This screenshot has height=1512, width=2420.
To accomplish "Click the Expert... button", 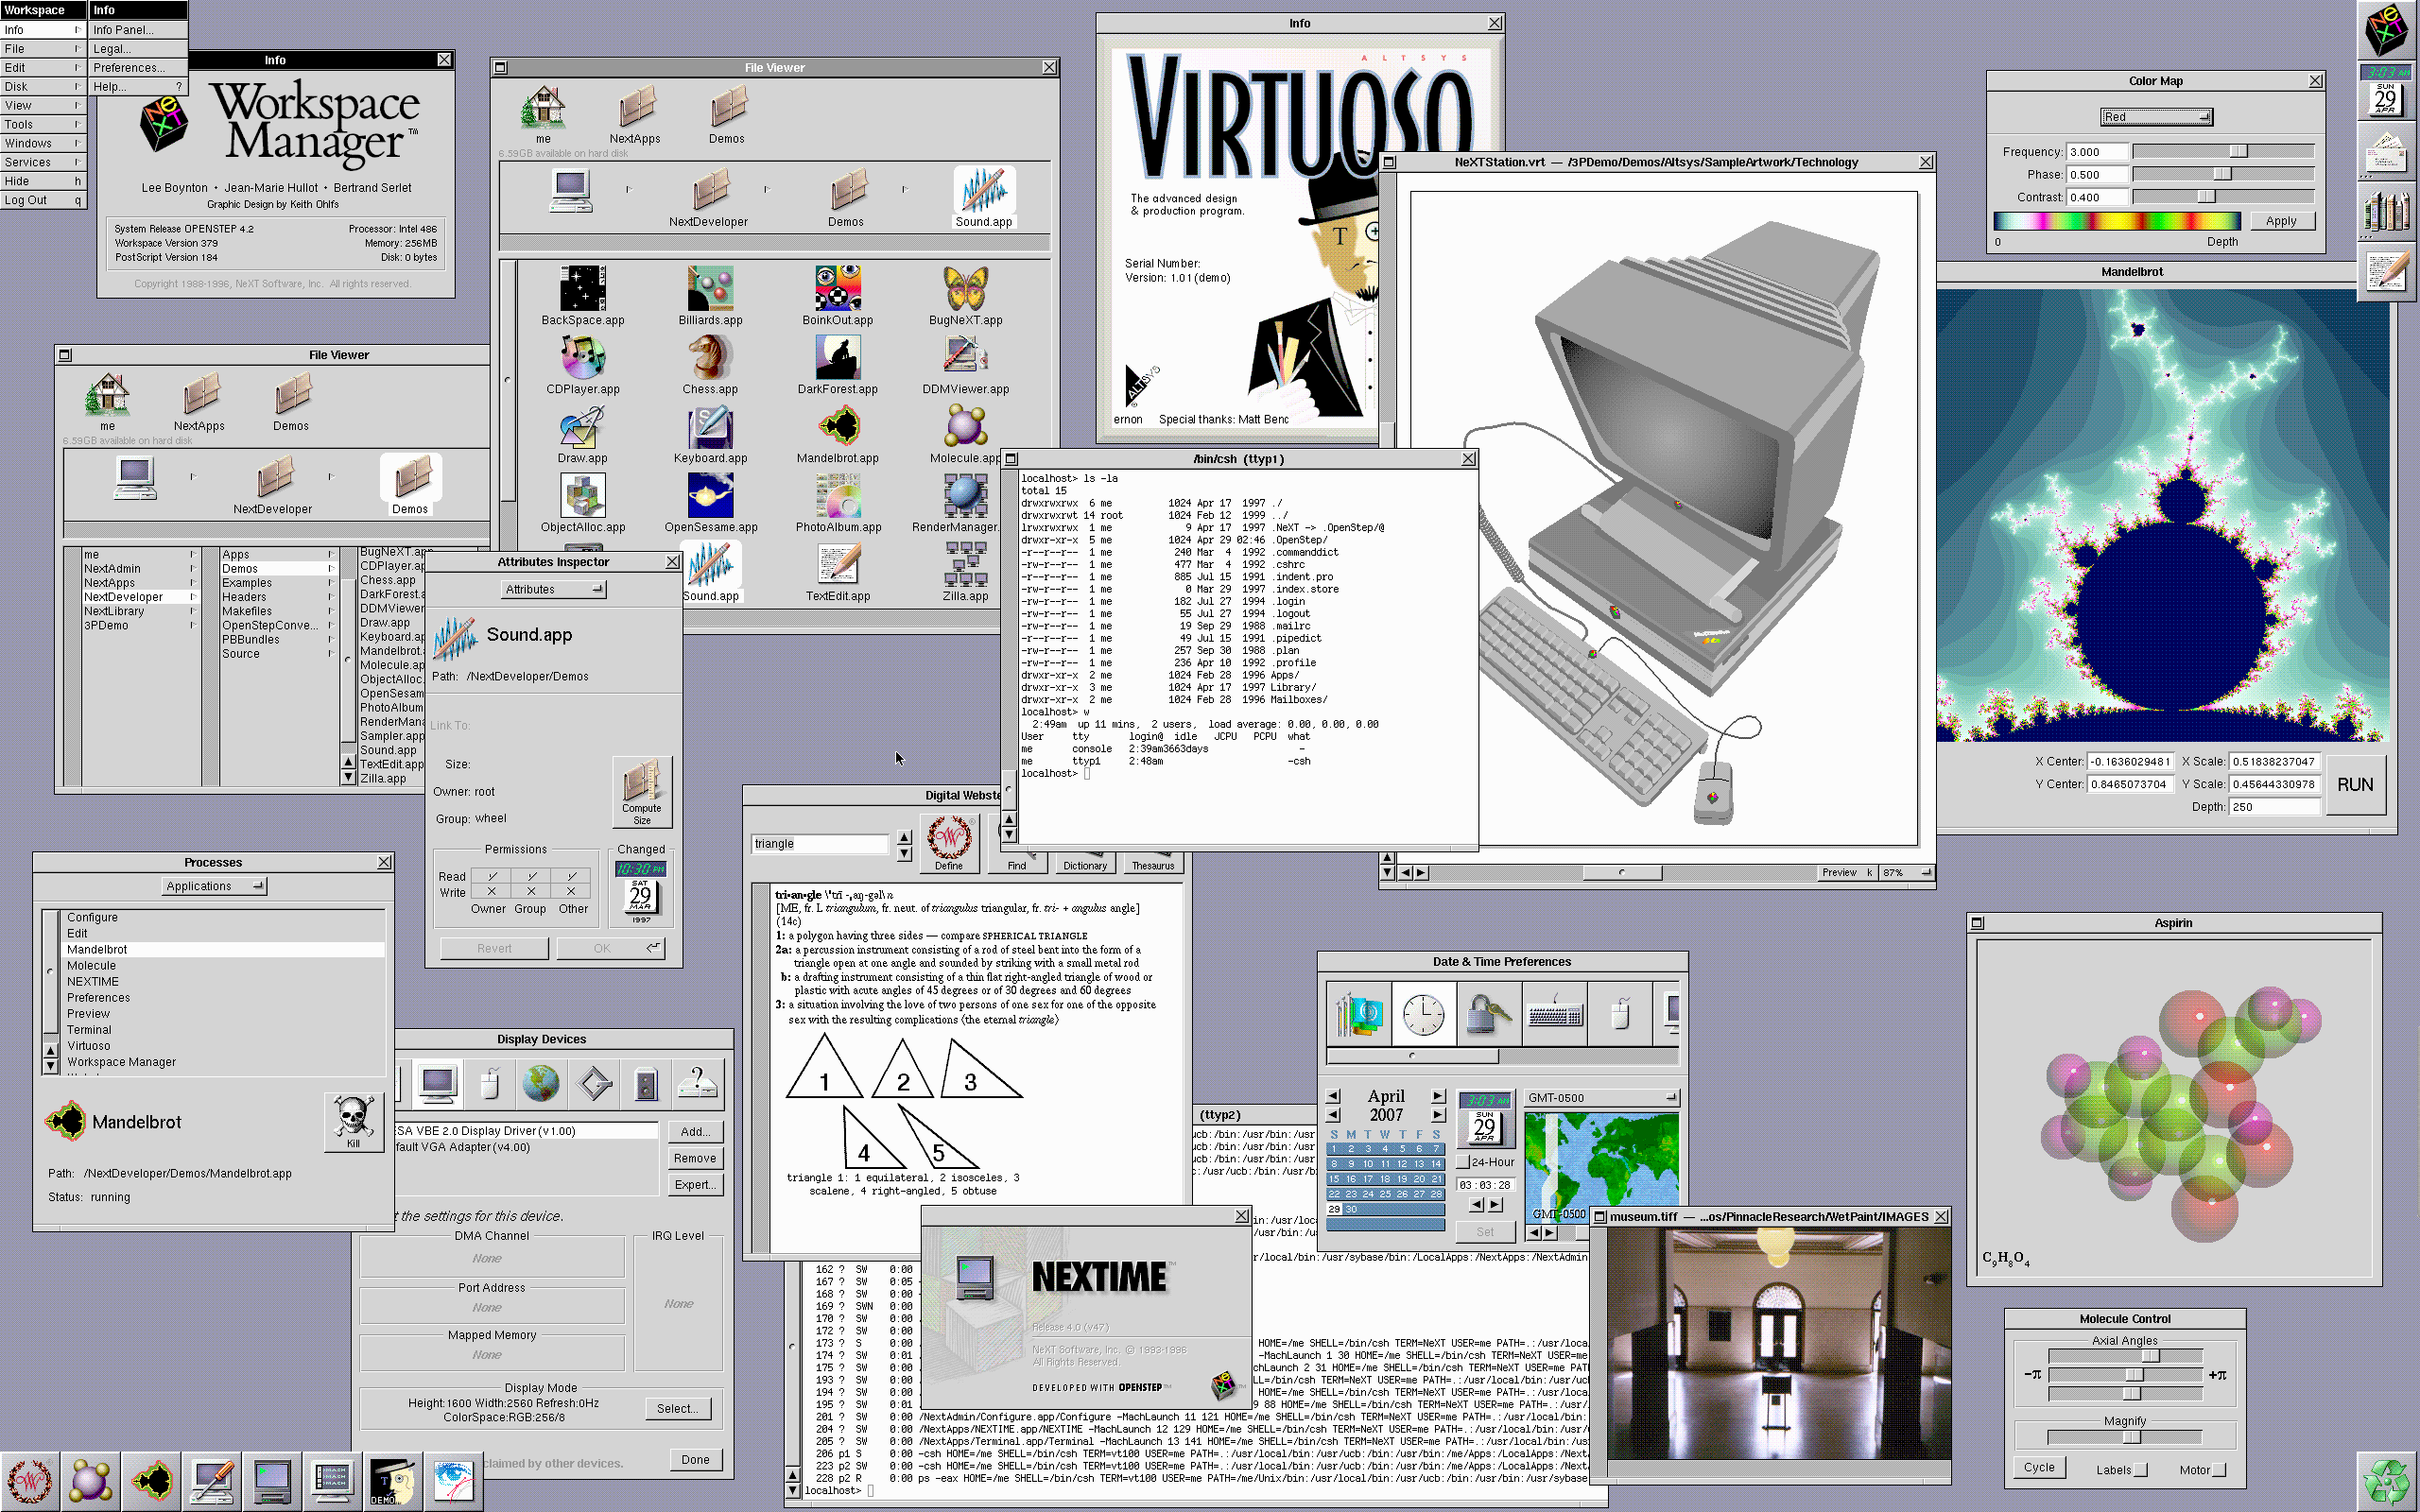I will pyautogui.click(x=694, y=1185).
